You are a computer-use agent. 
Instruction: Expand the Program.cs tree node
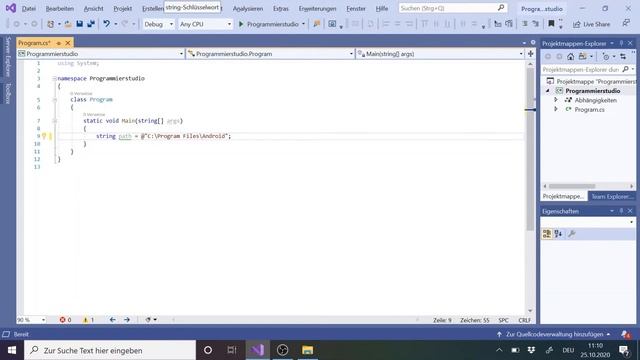point(556,109)
